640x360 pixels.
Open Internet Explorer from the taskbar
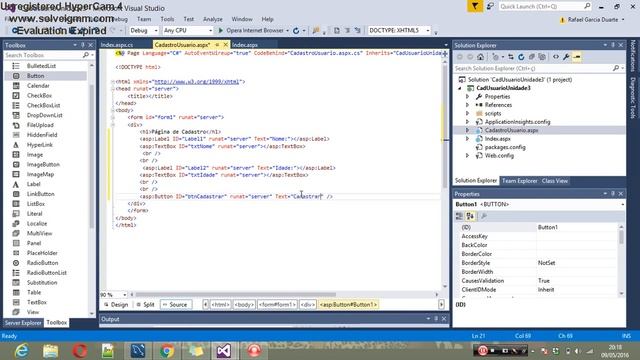(x=22, y=351)
